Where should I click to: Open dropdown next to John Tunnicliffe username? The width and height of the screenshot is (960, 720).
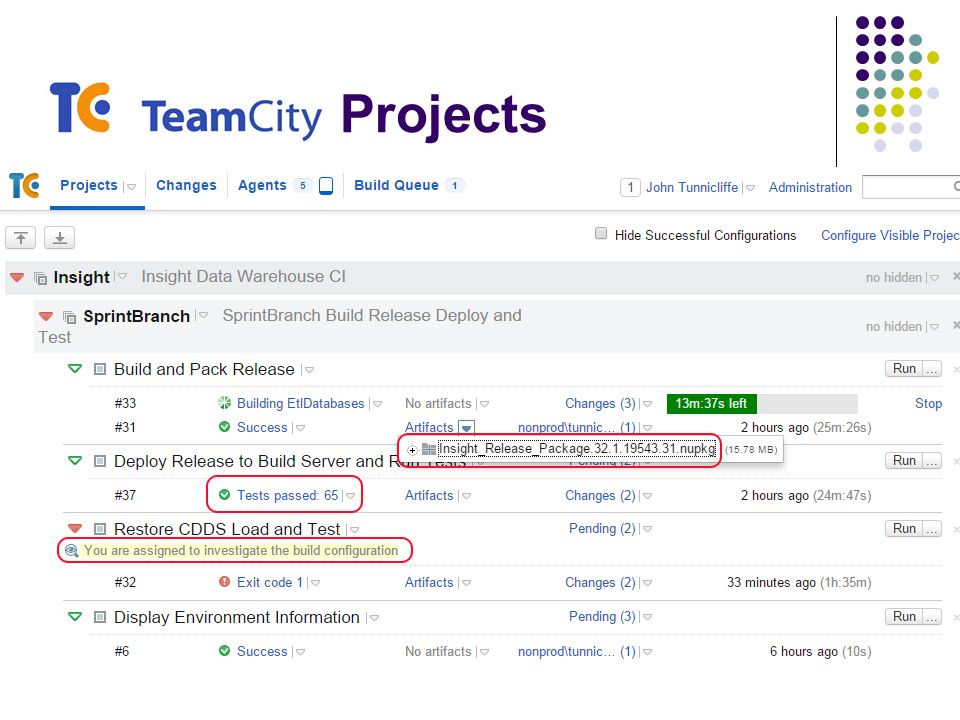pyautogui.click(x=750, y=188)
